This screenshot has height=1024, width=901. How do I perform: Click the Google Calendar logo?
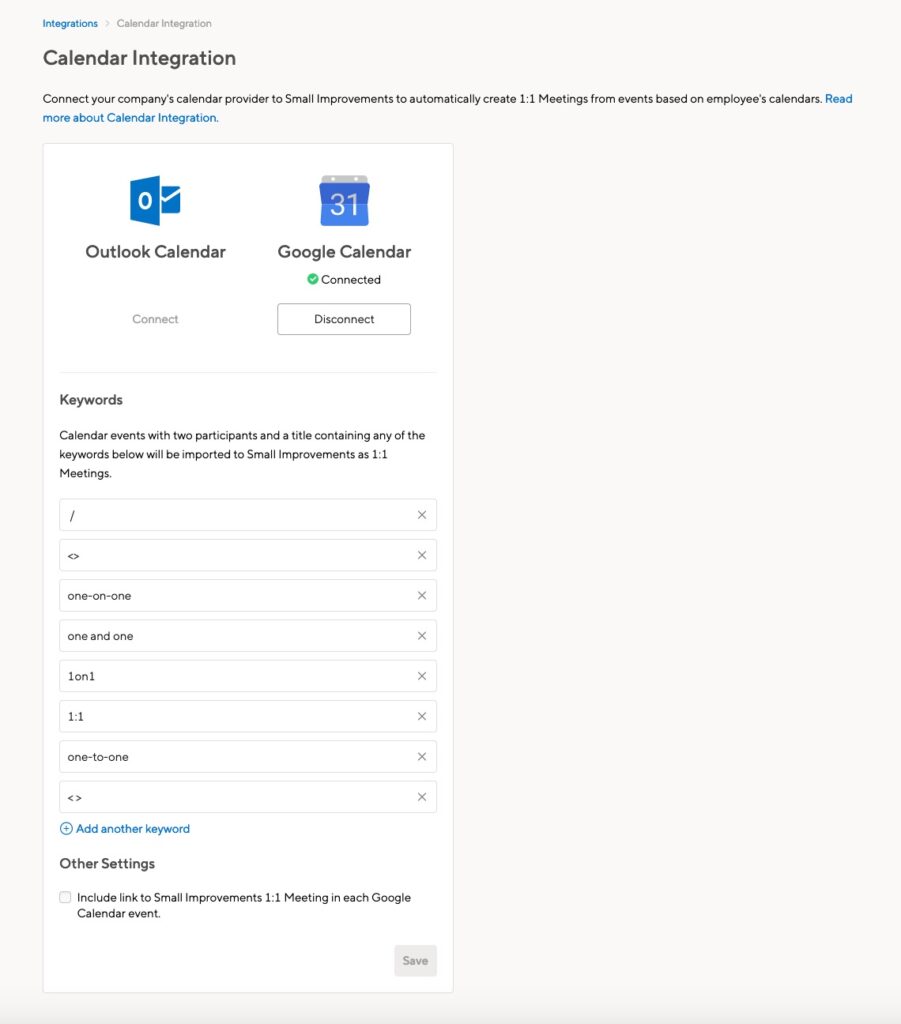pos(344,200)
